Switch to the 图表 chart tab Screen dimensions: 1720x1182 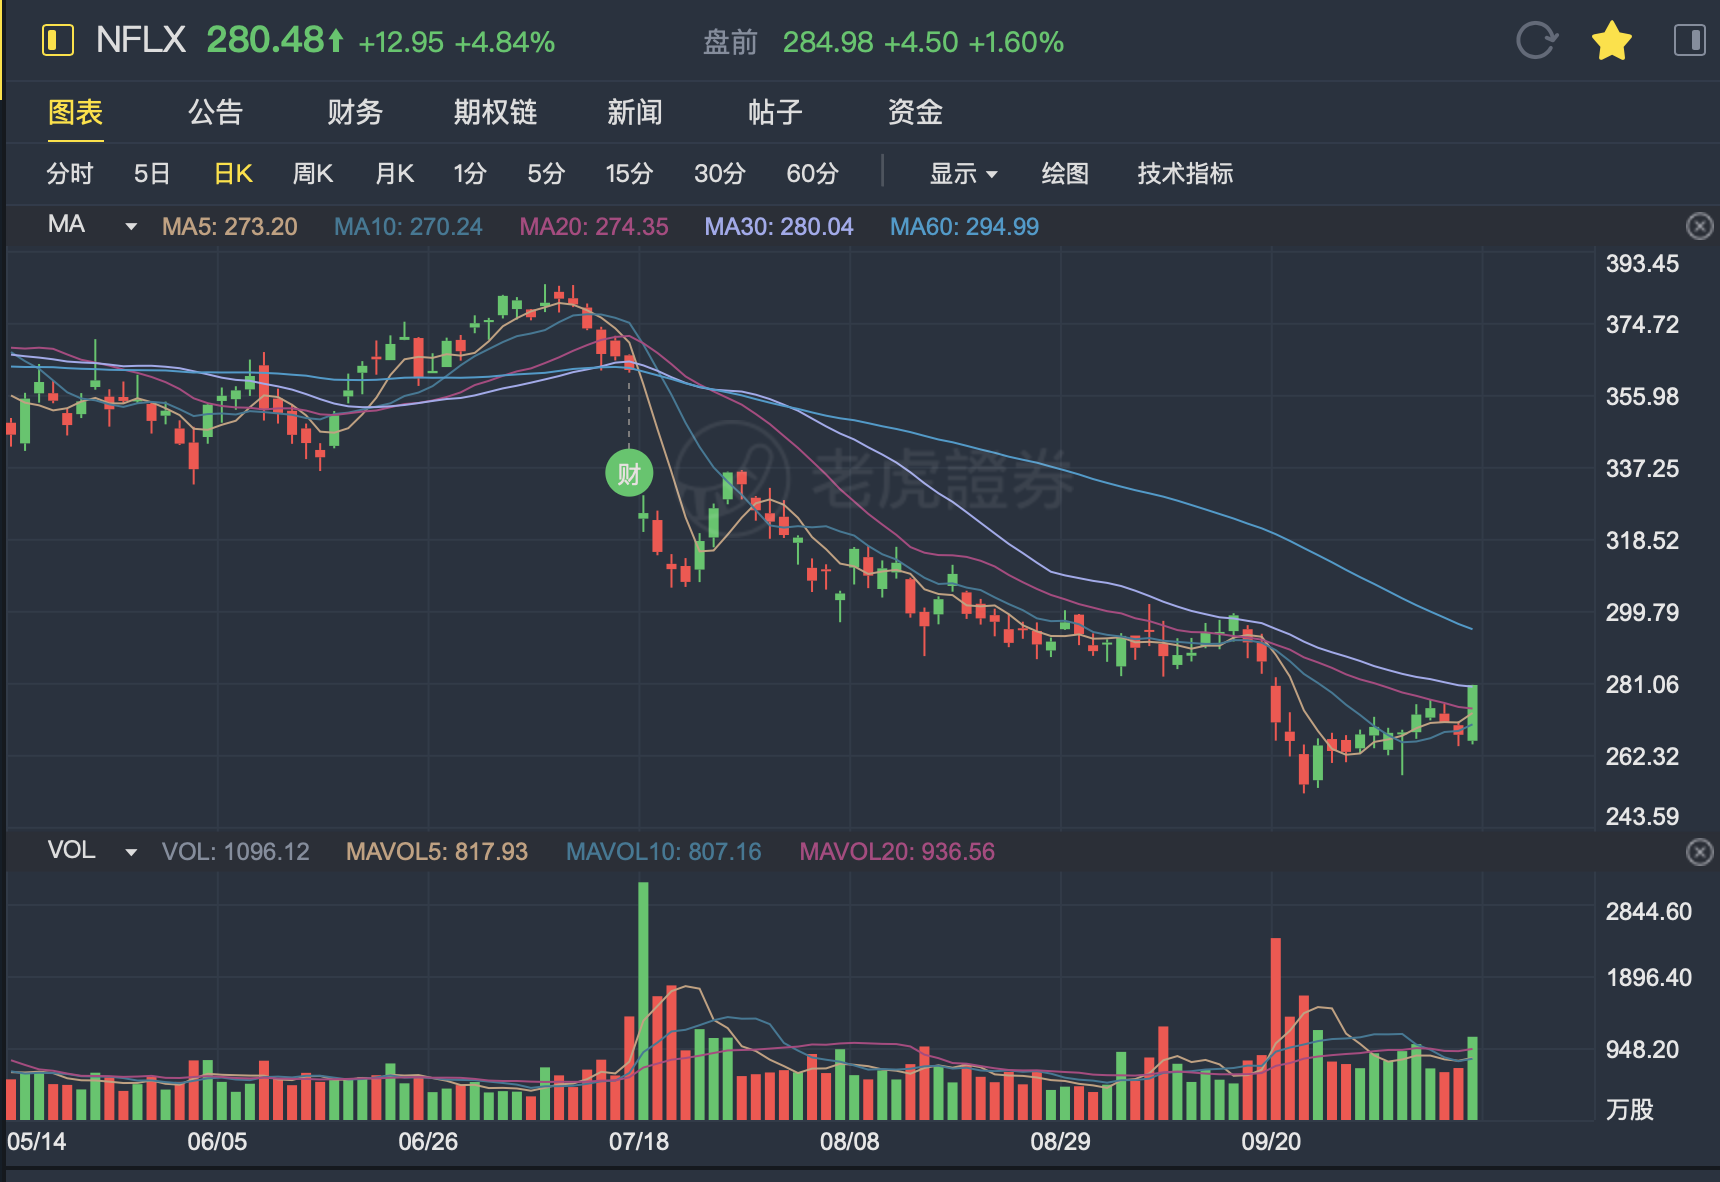75,112
